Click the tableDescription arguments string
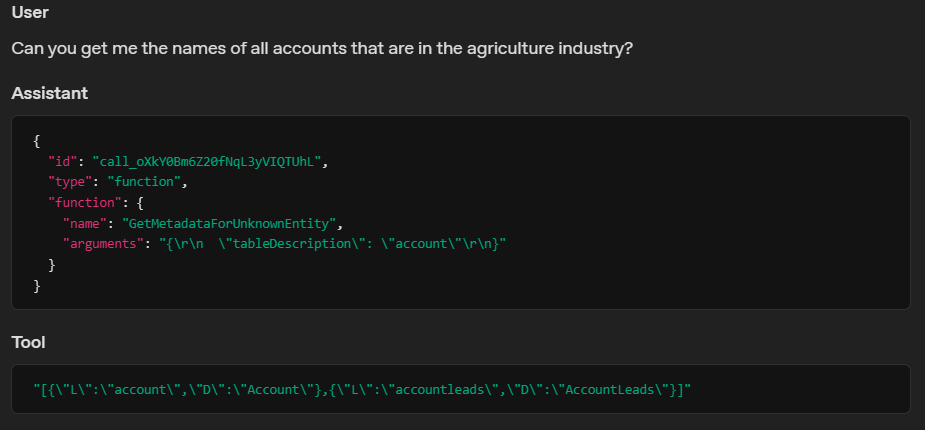This screenshot has height=430, width=925. [333, 244]
